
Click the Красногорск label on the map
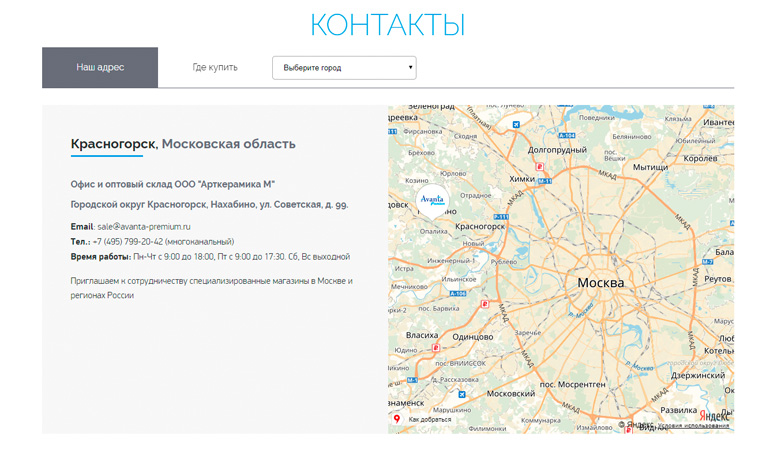tap(480, 227)
